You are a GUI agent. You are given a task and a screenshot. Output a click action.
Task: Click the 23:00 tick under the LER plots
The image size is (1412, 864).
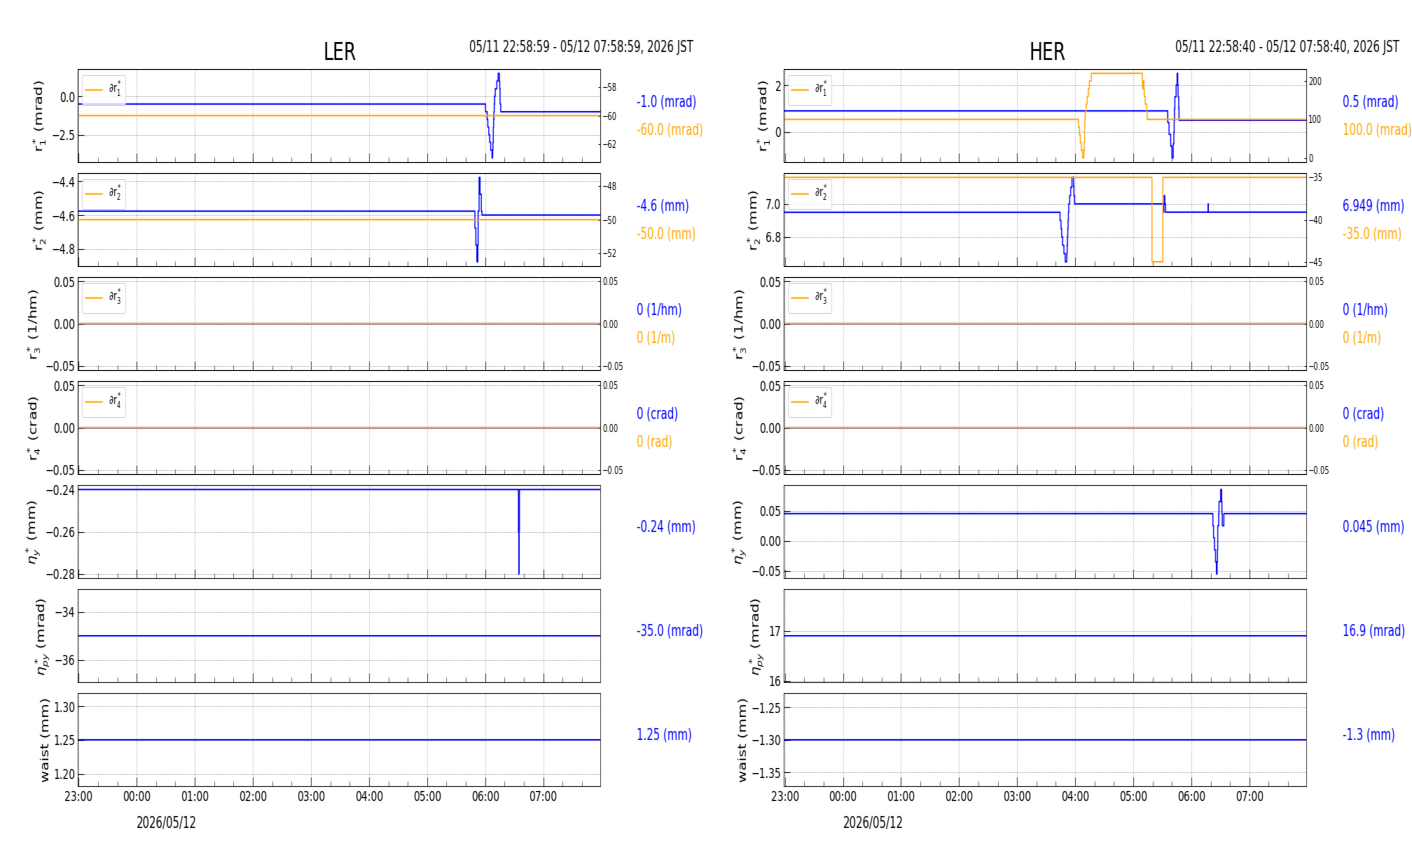point(79,797)
